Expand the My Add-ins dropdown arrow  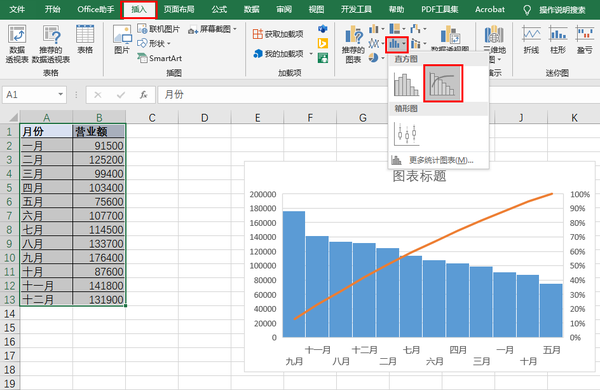pyautogui.click(x=311, y=54)
